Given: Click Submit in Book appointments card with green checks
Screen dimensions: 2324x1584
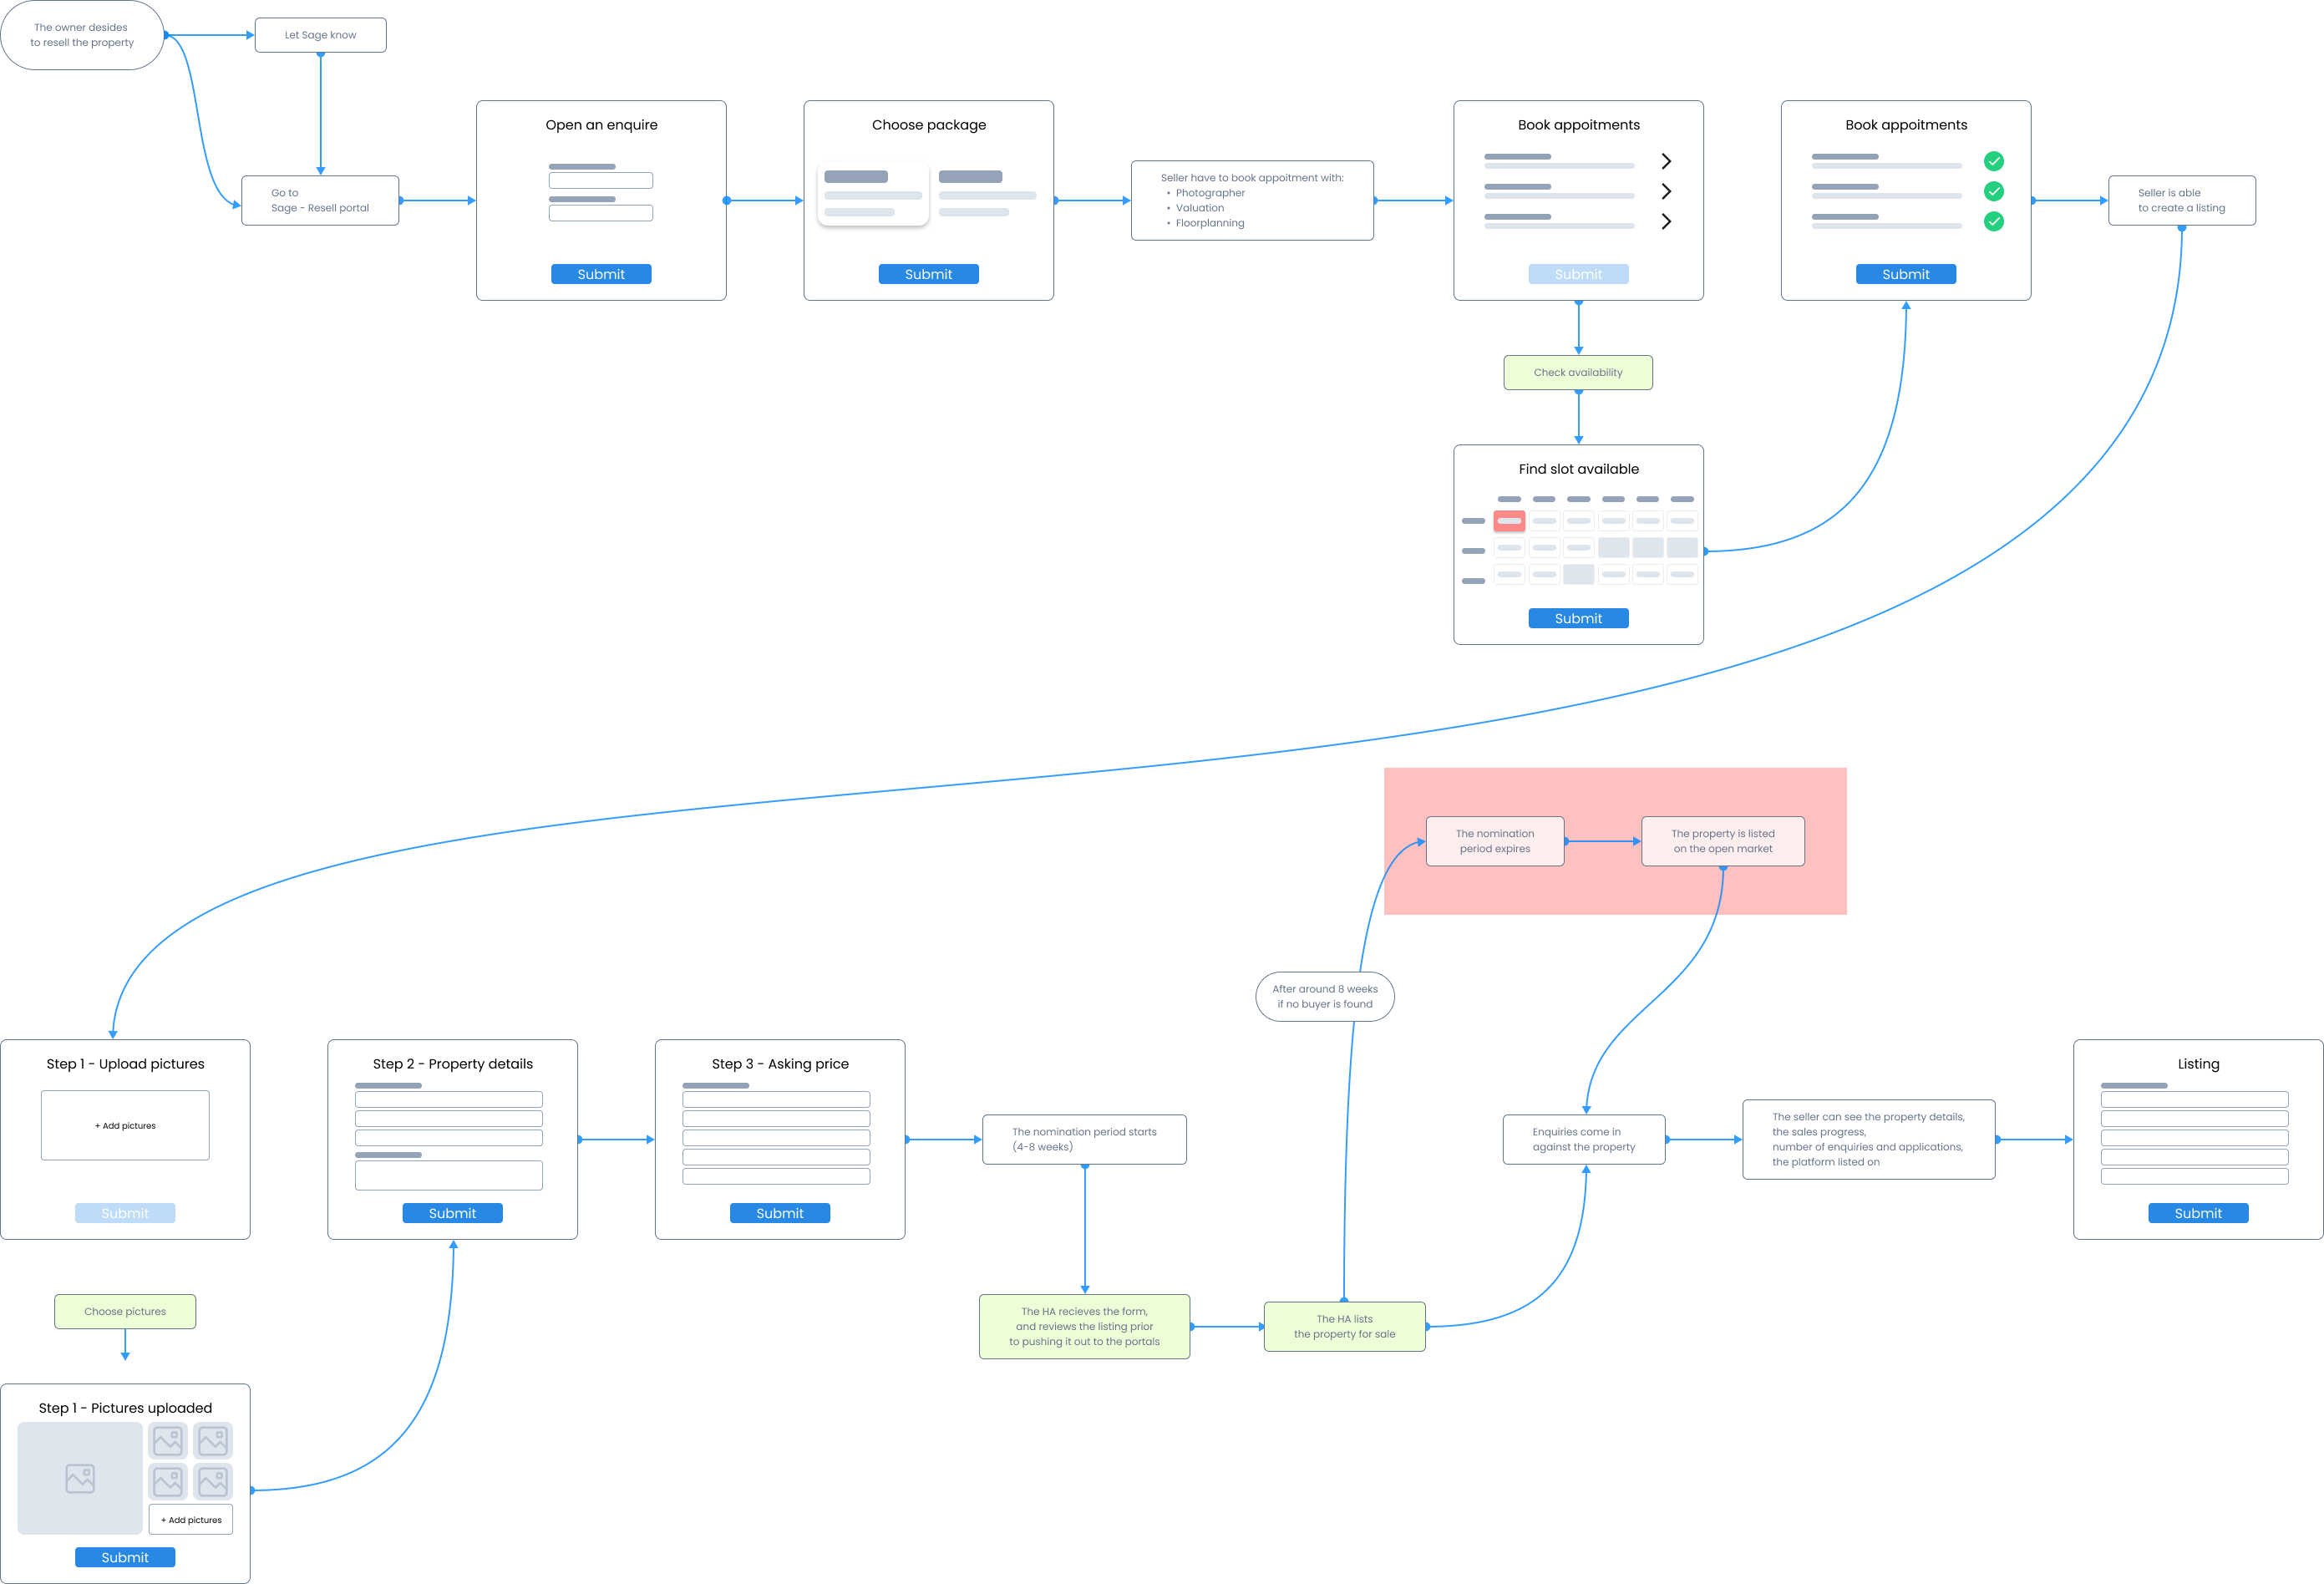Looking at the screenshot, I should click(x=1906, y=274).
